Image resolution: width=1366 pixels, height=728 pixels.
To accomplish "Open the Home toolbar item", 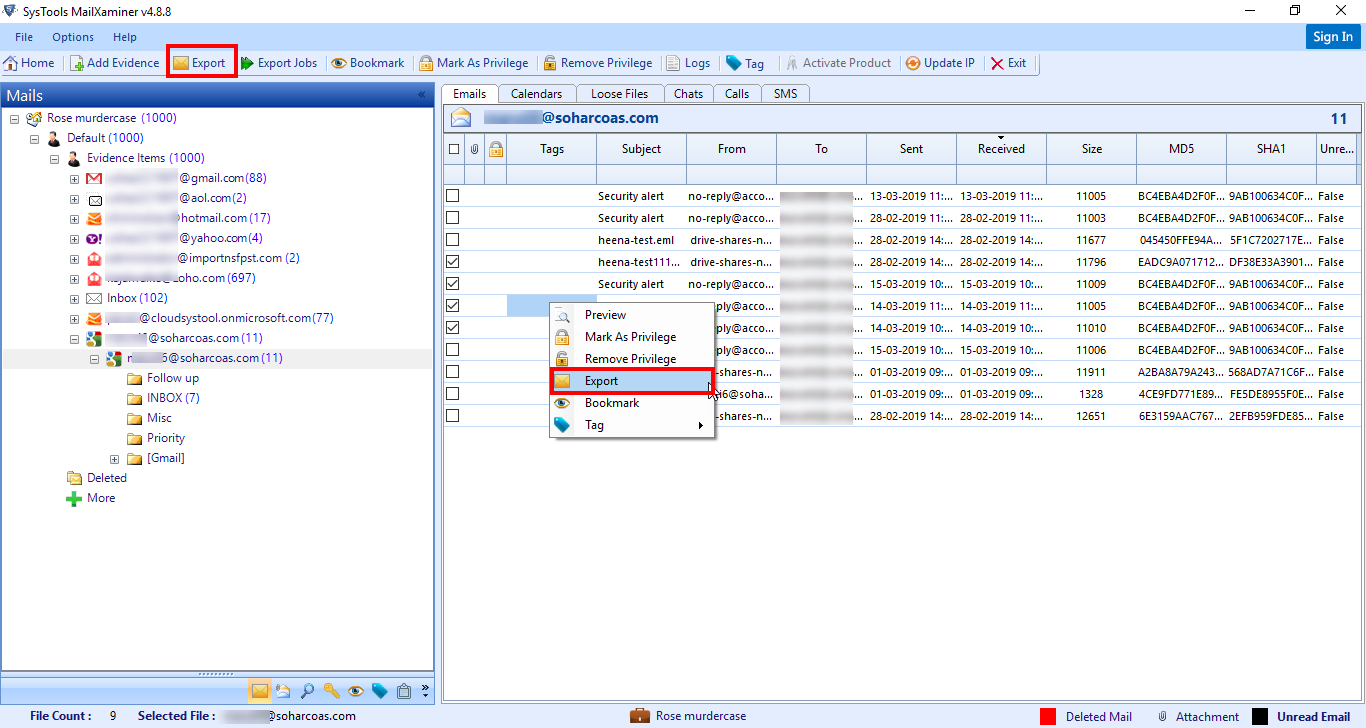I will click(x=29, y=63).
